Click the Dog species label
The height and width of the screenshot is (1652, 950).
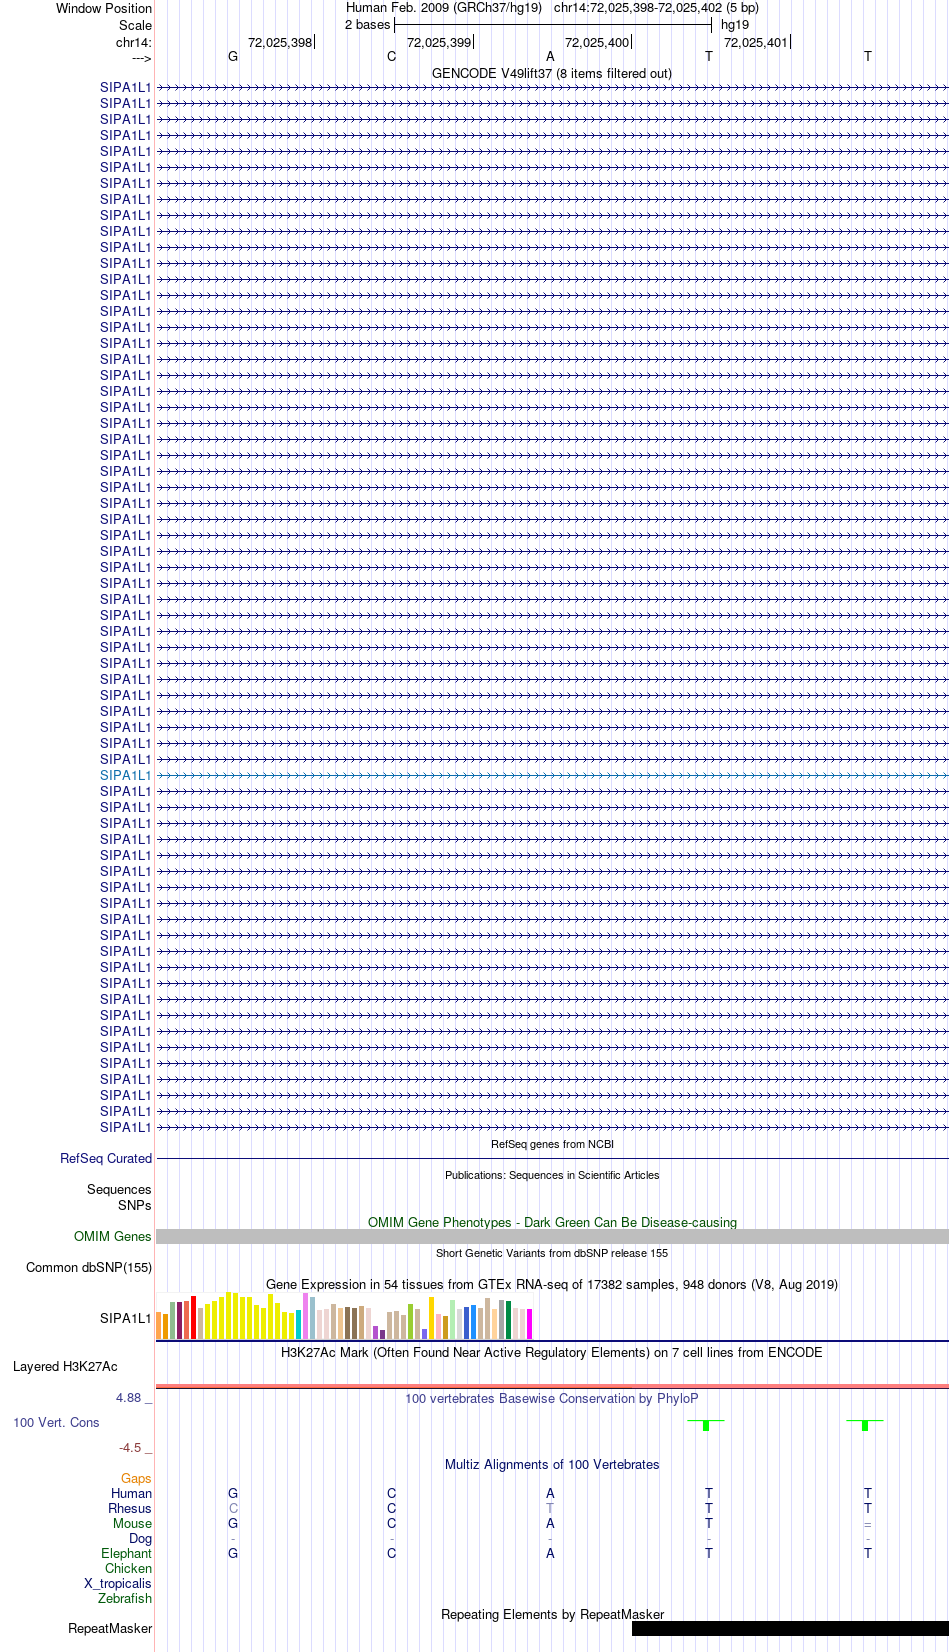pos(141,1538)
